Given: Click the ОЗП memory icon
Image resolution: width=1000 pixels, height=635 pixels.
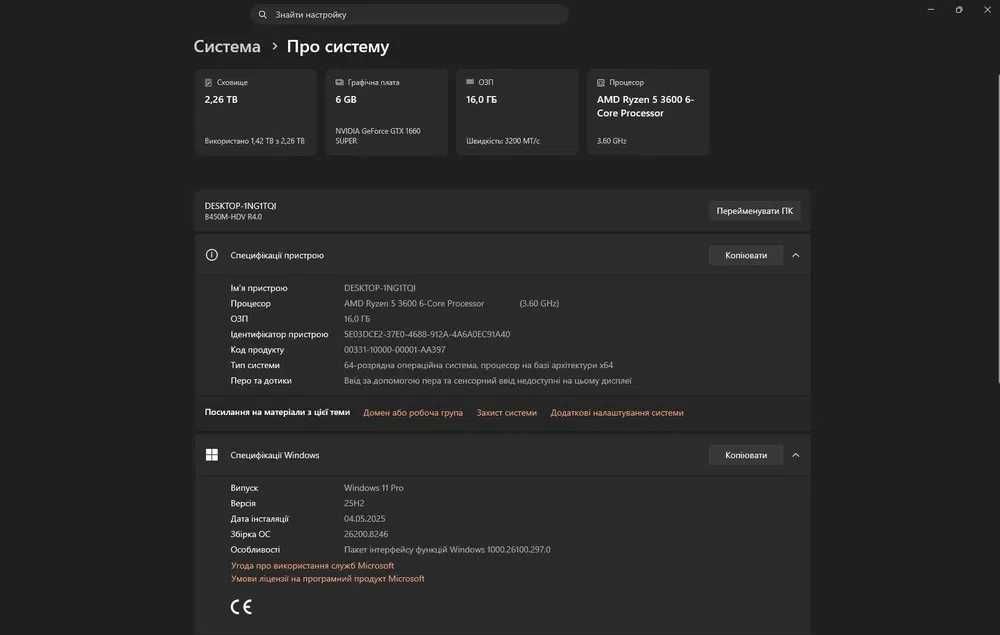Looking at the screenshot, I should 470,82.
